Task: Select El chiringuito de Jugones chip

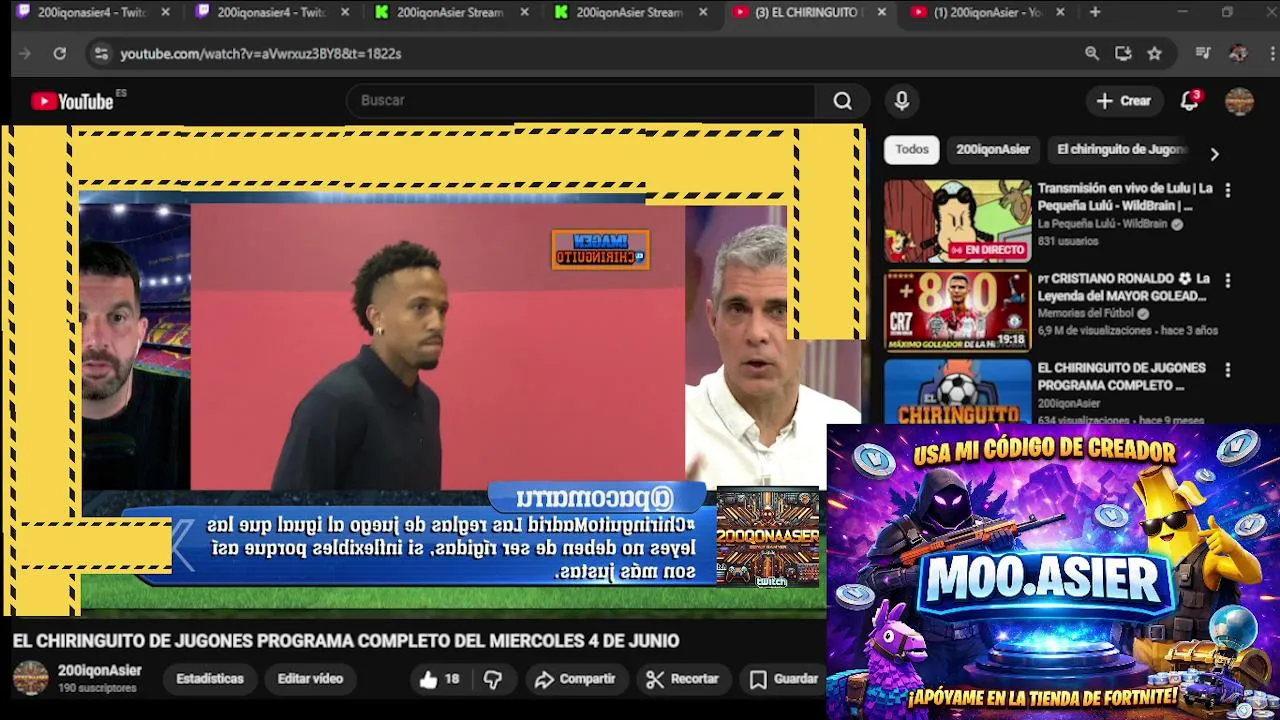Action: coord(1121,150)
